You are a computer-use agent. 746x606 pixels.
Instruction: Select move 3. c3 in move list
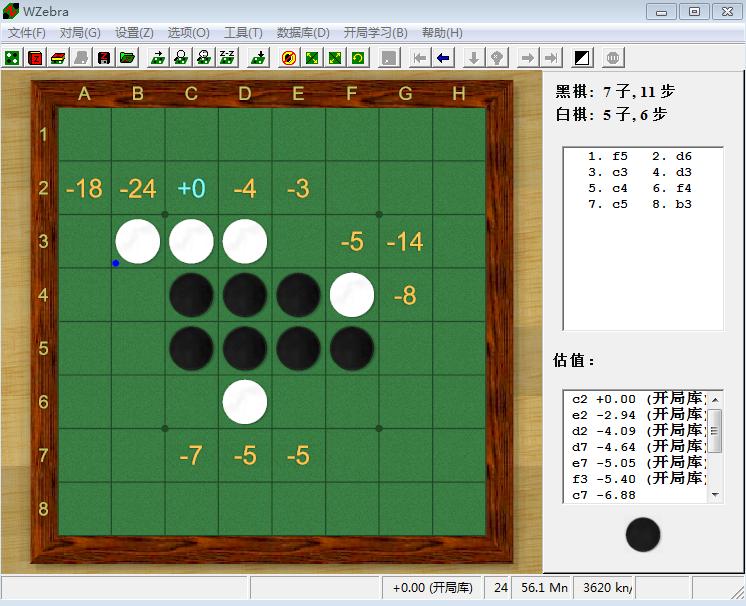coord(608,172)
